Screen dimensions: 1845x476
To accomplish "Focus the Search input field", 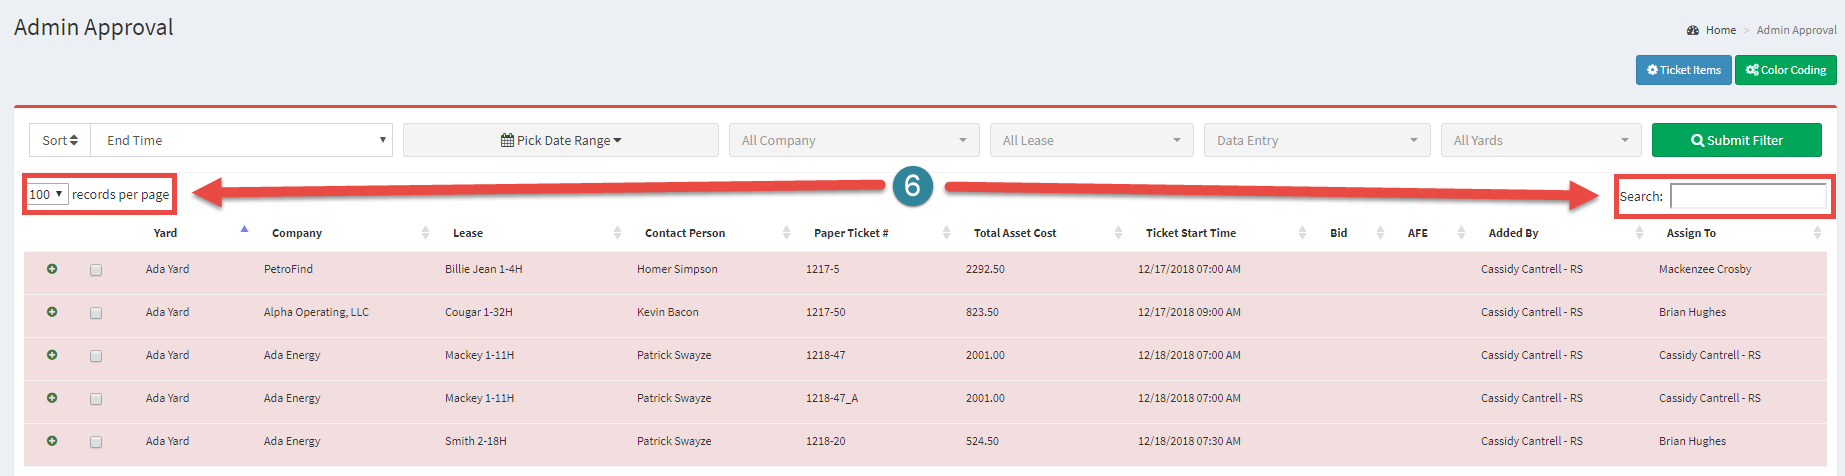I will click(1749, 196).
